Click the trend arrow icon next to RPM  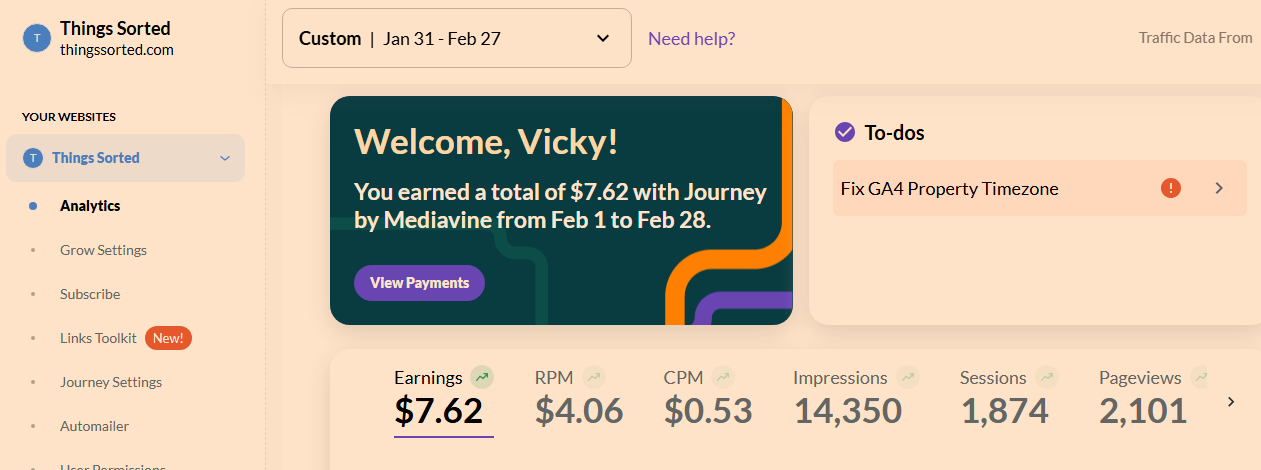[595, 378]
